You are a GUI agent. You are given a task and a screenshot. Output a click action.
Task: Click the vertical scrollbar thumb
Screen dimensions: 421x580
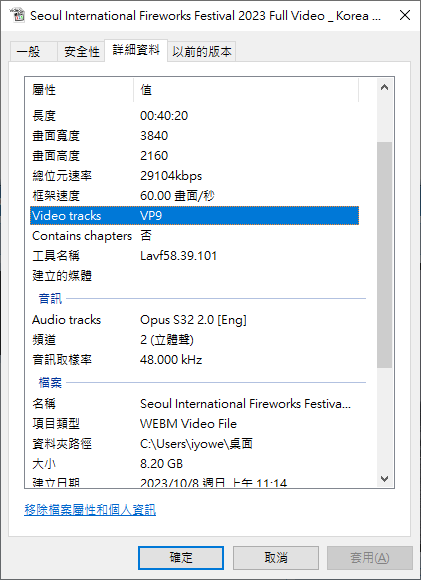click(384, 255)
